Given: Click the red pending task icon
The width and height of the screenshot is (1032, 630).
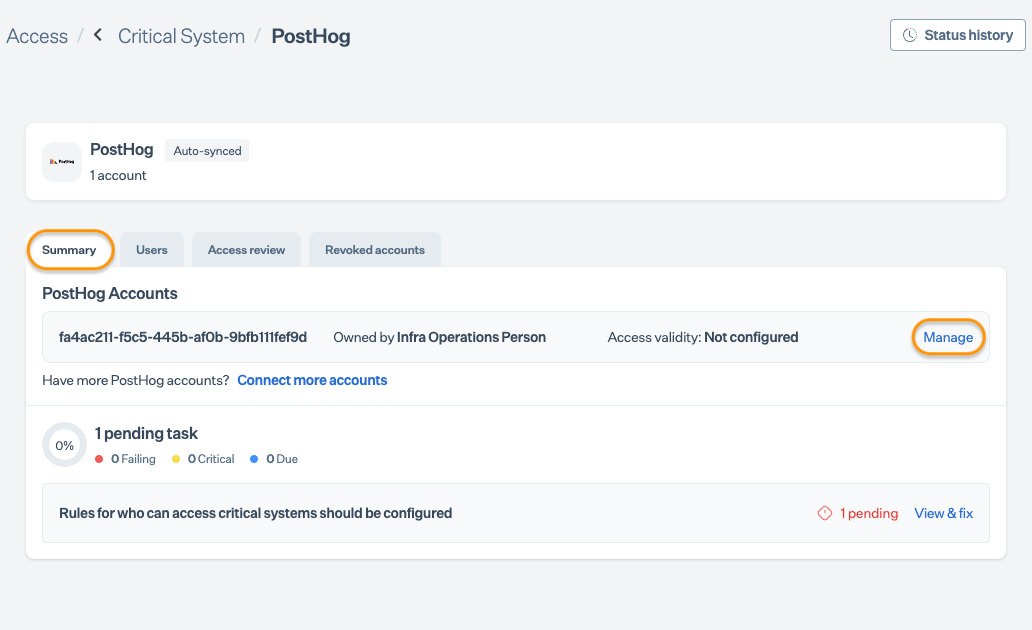Looking at the screenshot, I should pos(825,513).
